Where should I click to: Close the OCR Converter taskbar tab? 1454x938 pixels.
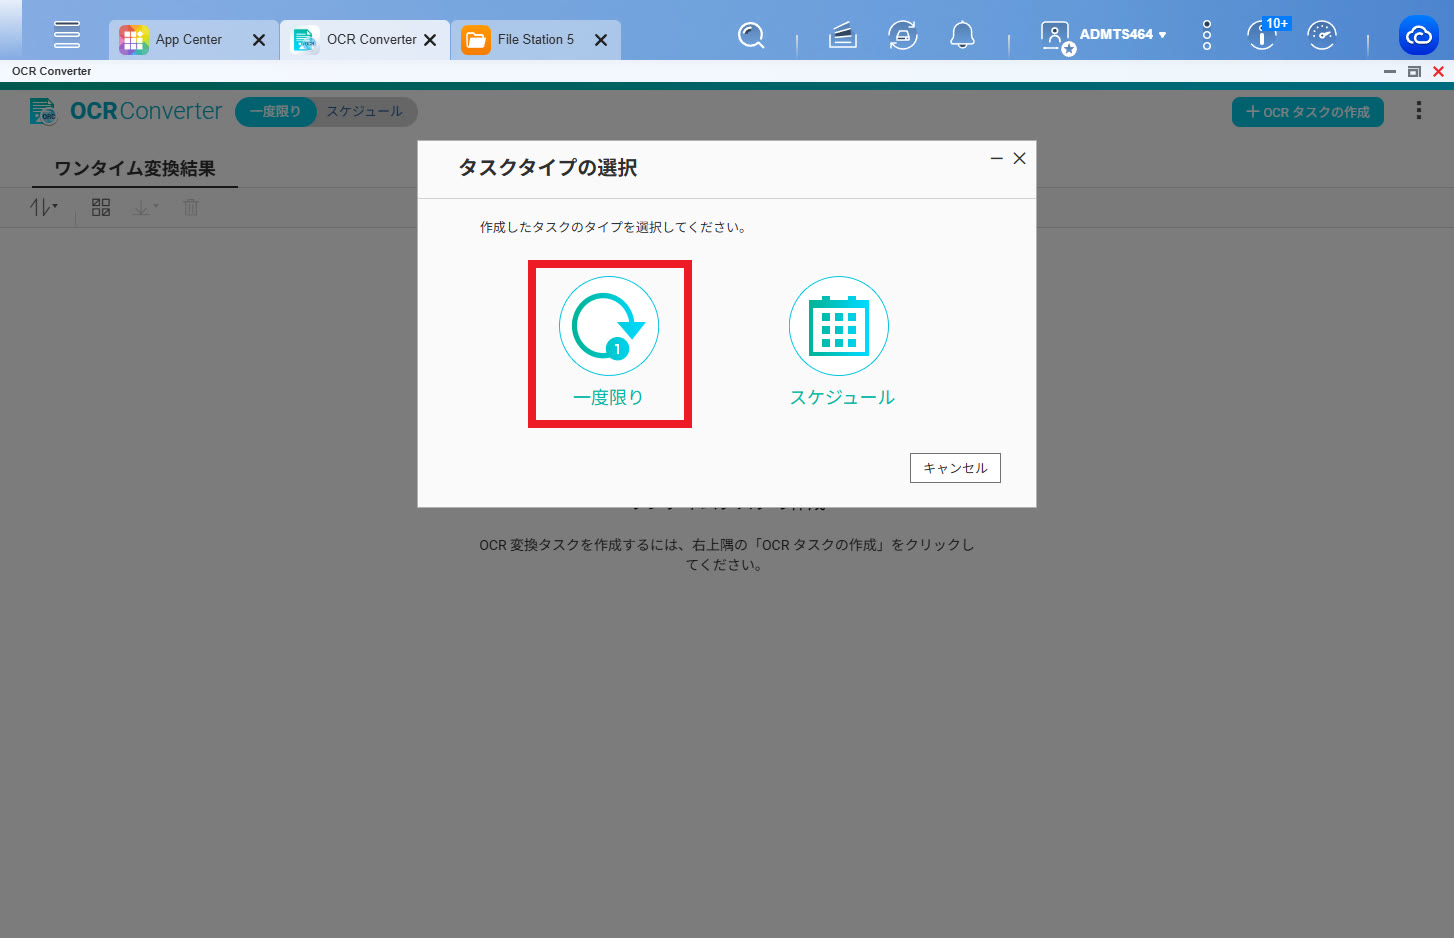(430, 40)
